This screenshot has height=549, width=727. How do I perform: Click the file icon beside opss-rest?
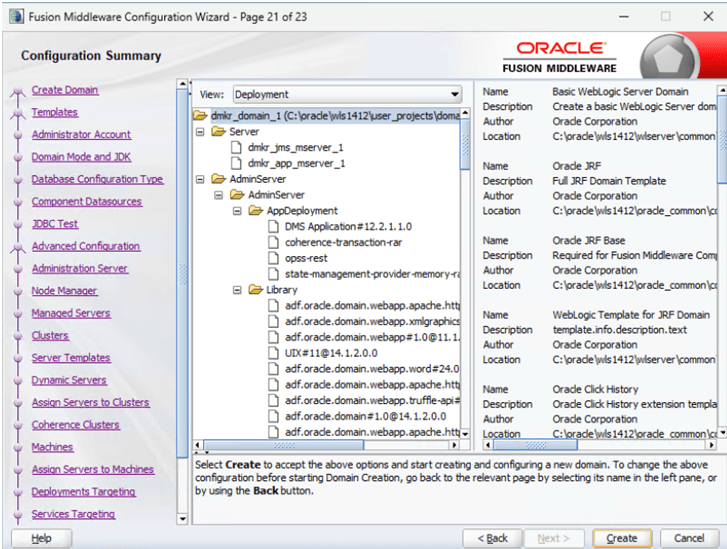point(274,258)
